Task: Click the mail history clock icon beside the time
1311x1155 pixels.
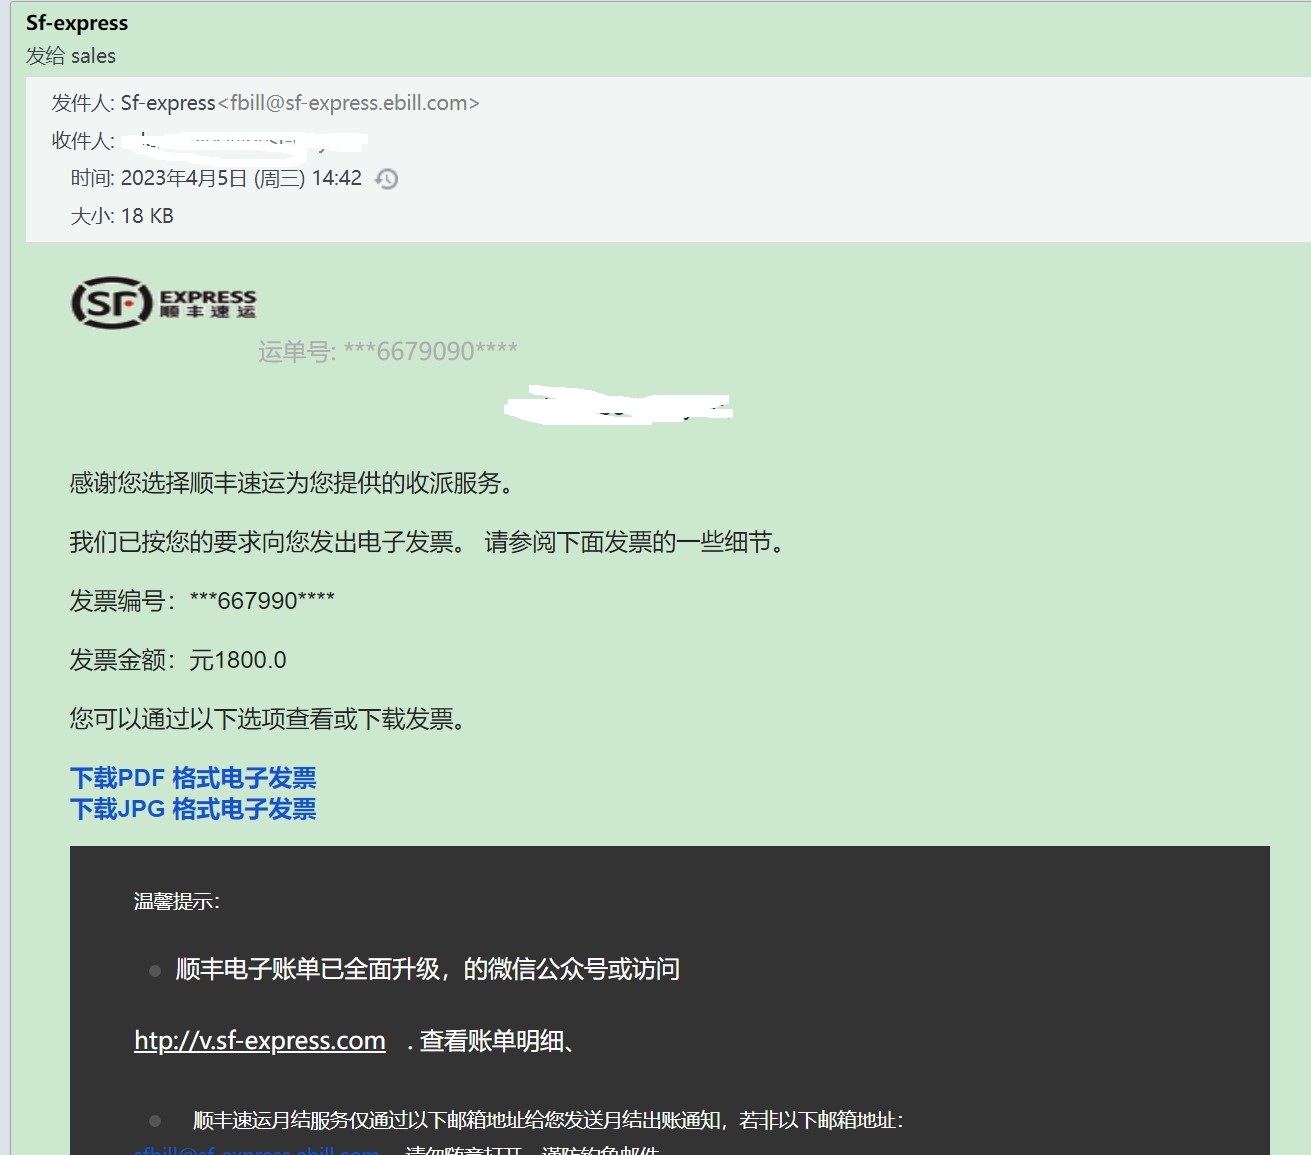Action: (386, 178)
